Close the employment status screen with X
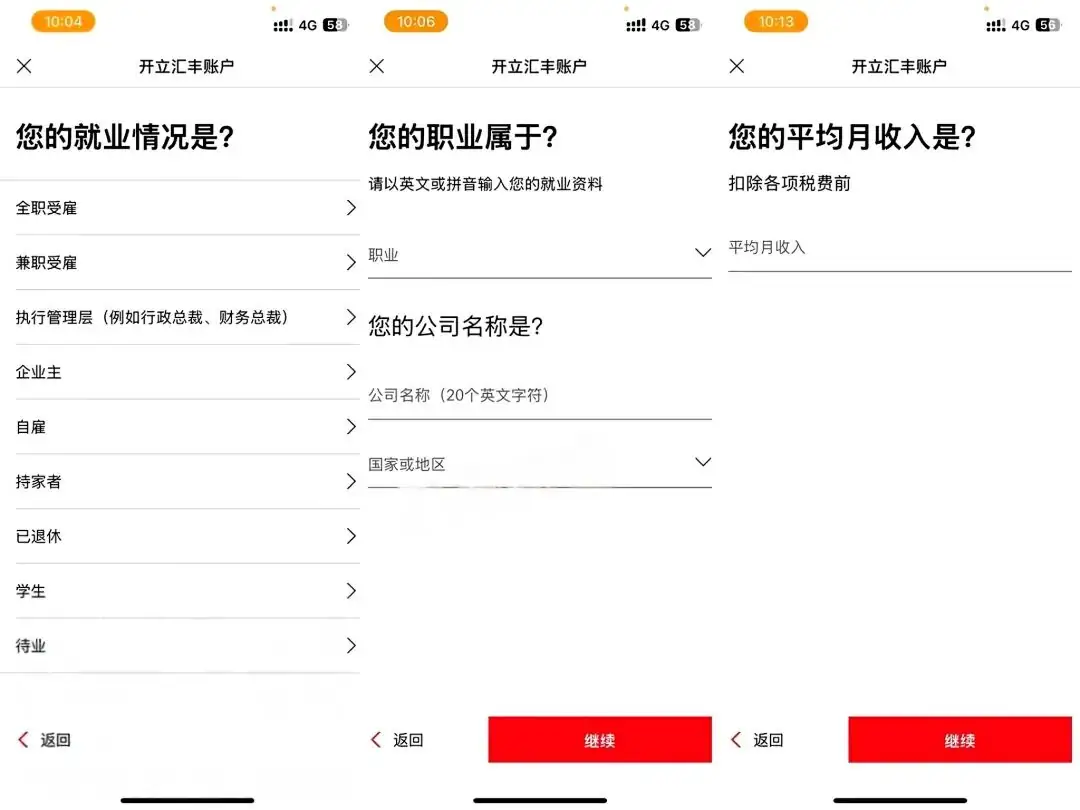 pyautogui.click(x=24, y=66)
